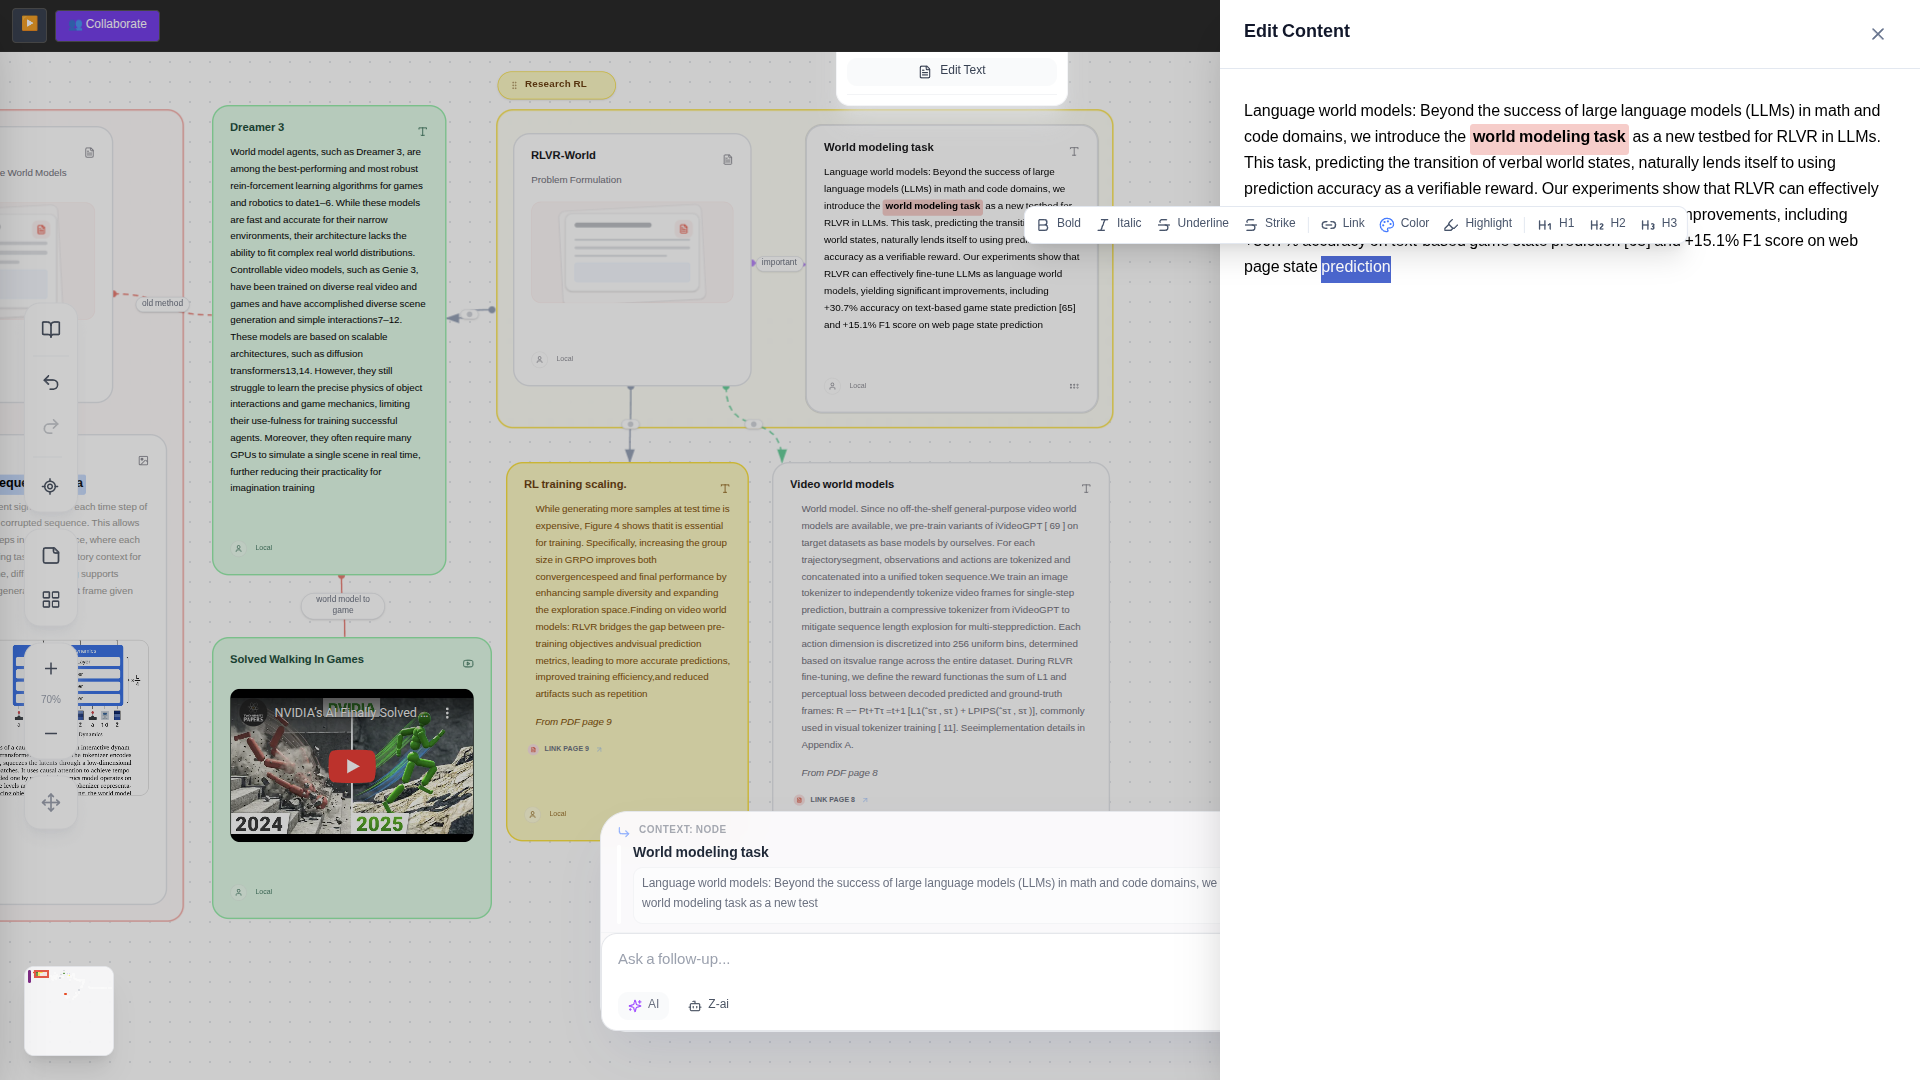
Task: Click the book icon in left toolbar
Action: [x=51, y=330]
